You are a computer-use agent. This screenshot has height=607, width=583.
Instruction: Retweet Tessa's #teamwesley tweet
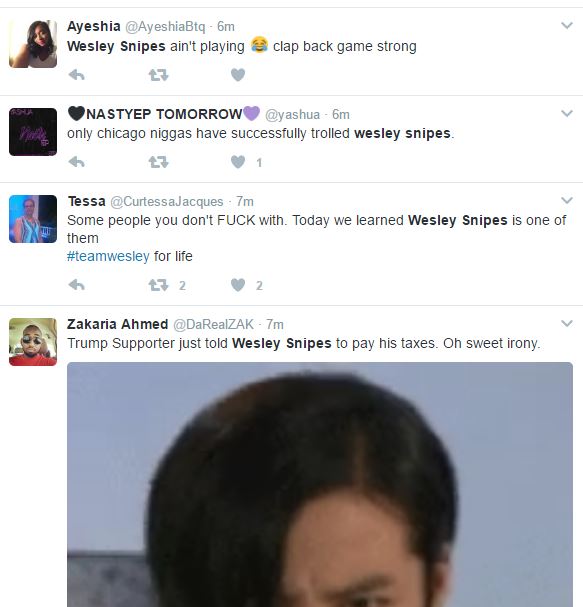158,285
